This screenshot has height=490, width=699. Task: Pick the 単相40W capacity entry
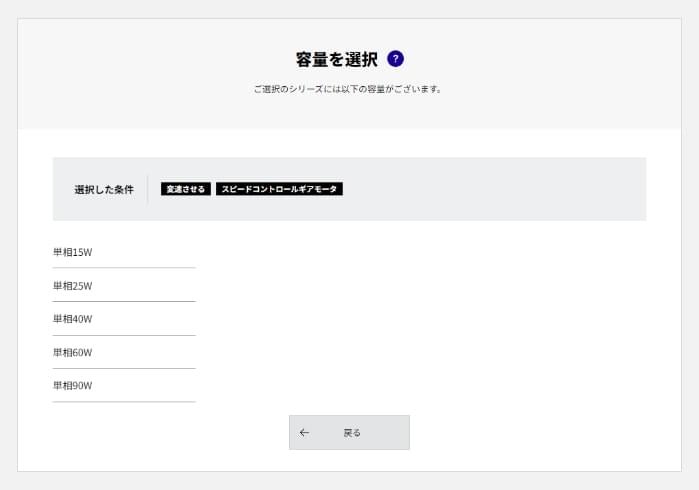pos(124,319)
